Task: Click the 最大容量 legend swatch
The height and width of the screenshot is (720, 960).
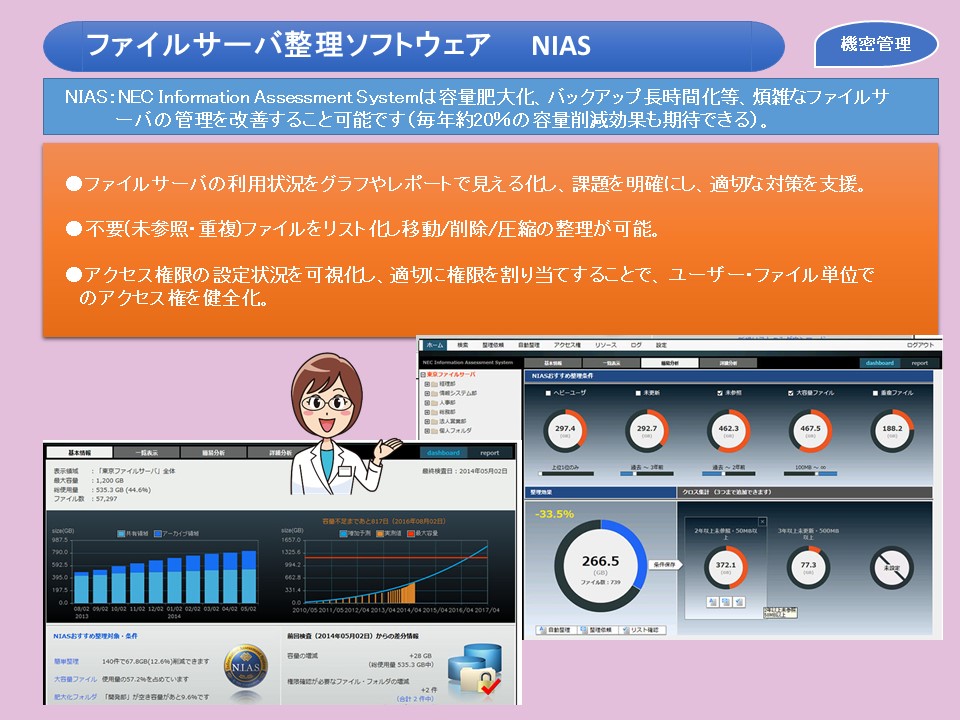Action: point(411,534)
